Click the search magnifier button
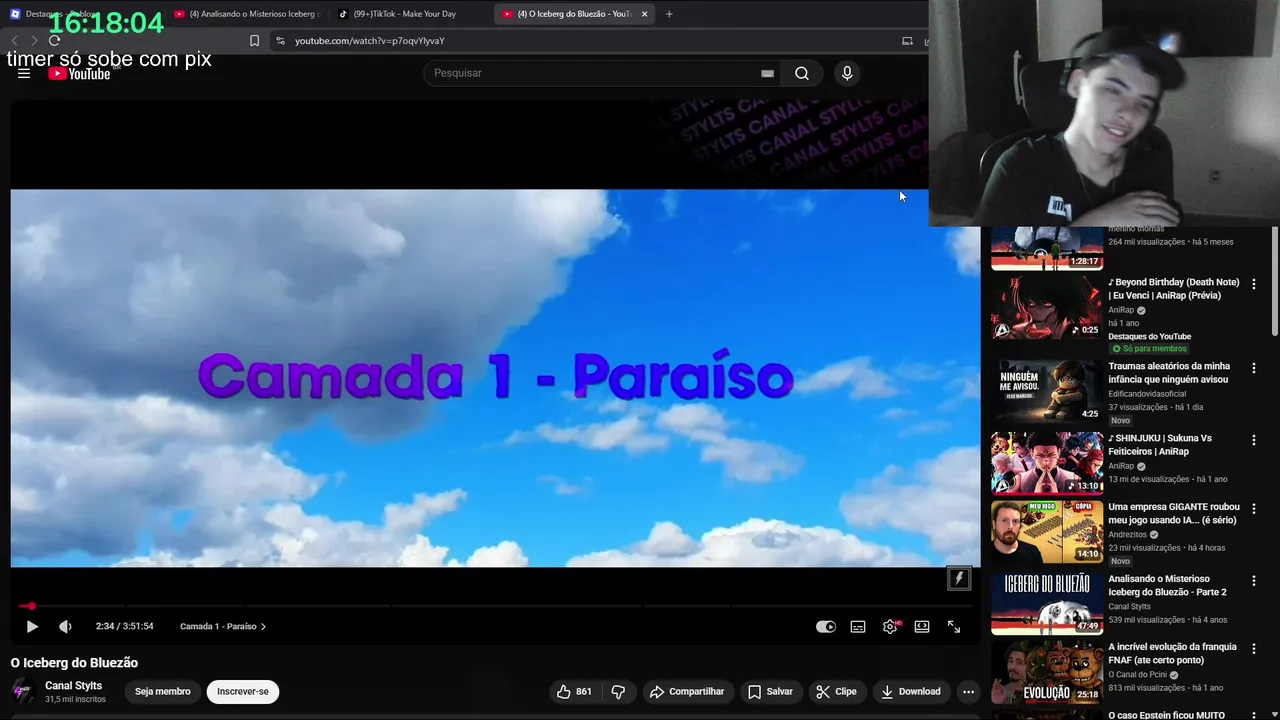Screen dimensions: 1280x720 tap(802, 73)
